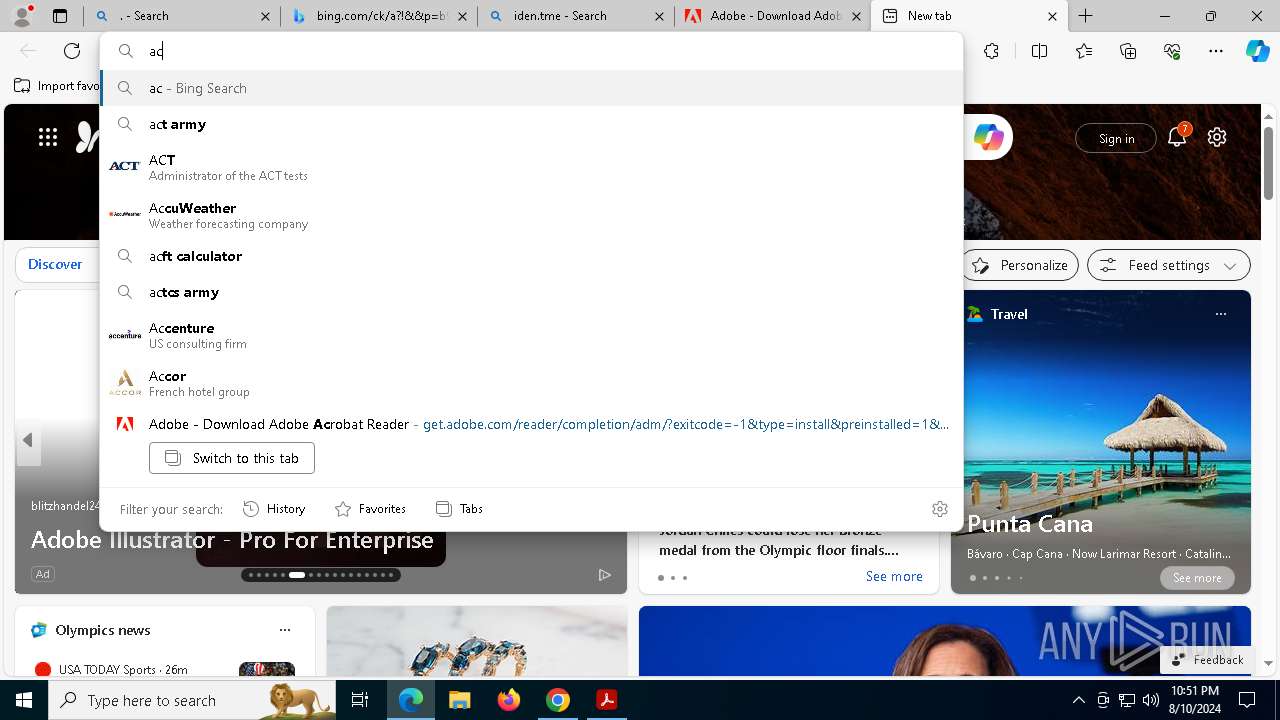The width and height of the screenshot is (1280, 720).
Task: Open Browser essentials heart icon
Action: pos(1172,51)
